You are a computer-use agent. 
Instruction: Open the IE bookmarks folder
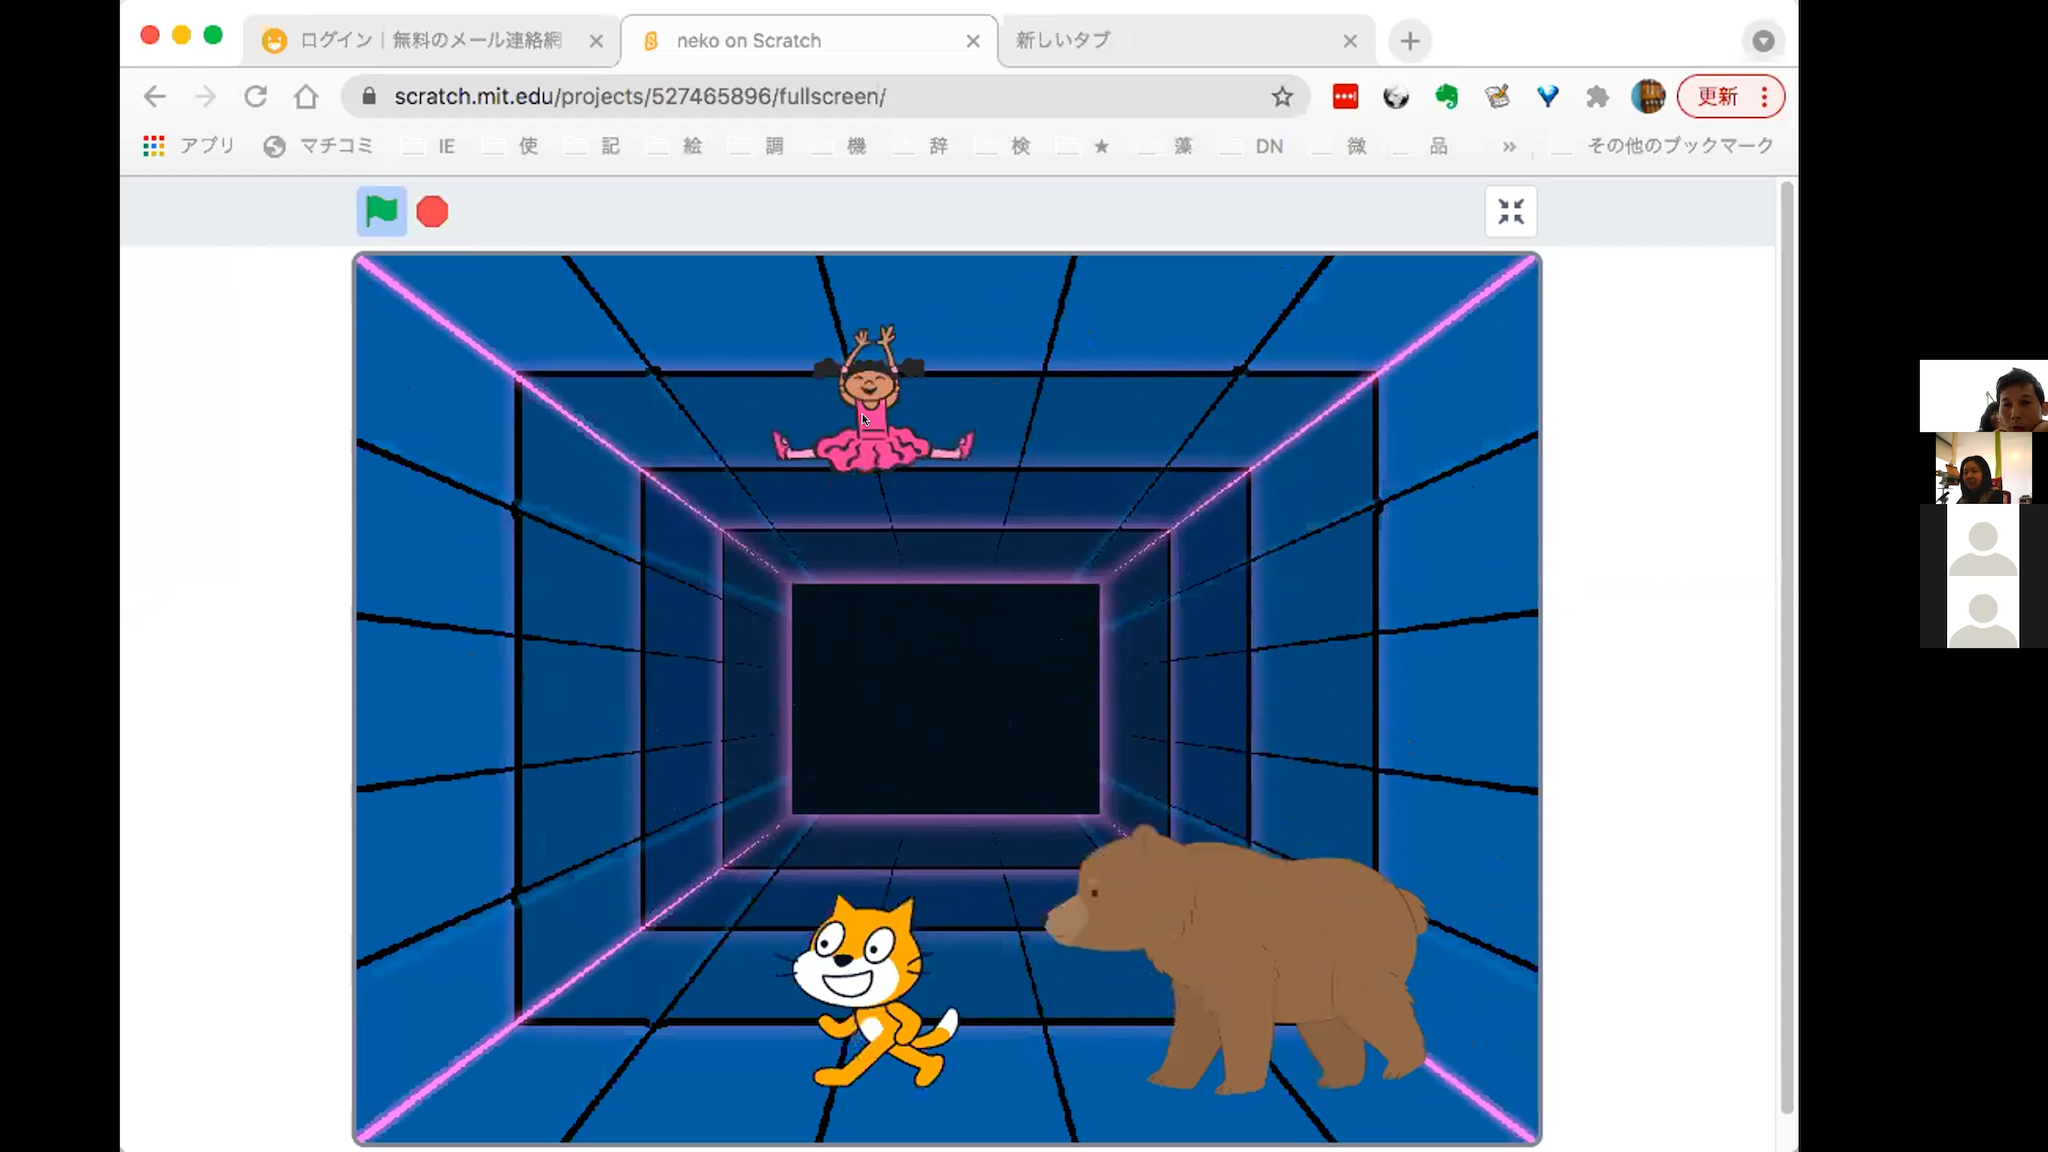[429, 146]
